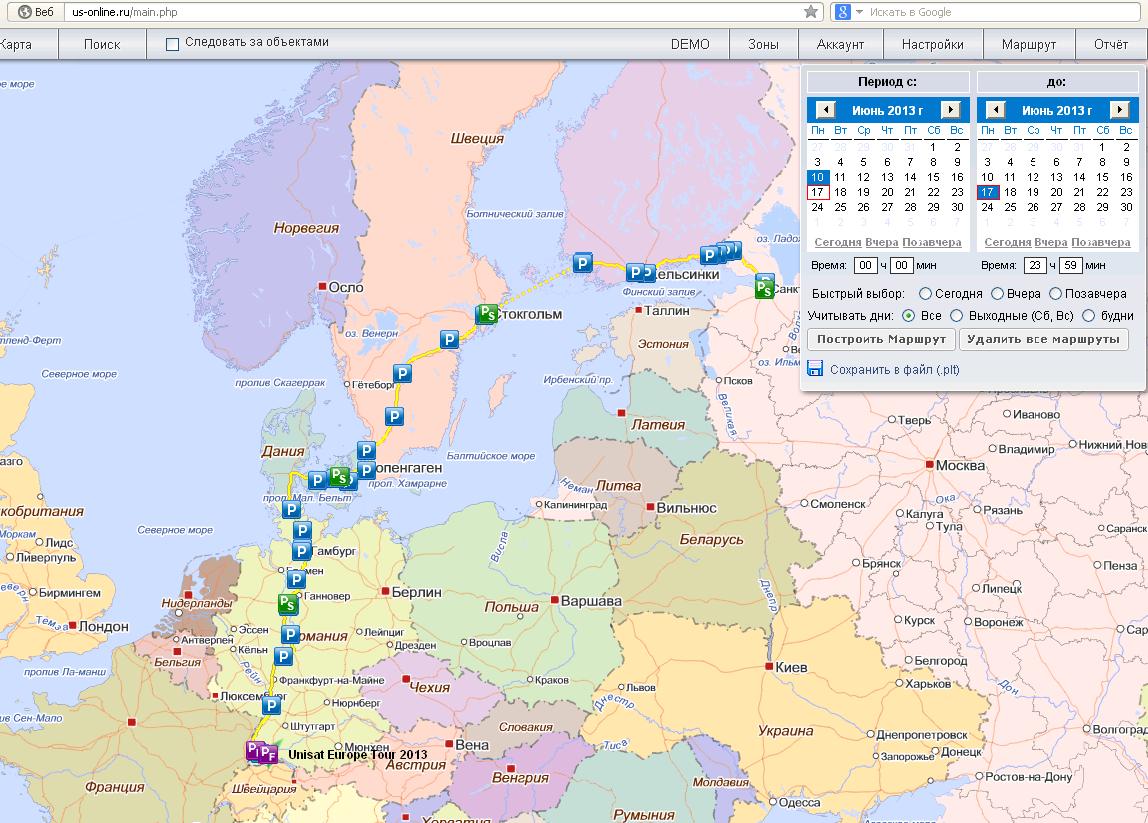Choose the Выходные (Сб, Вс) radio option
Viewport: 1148px width, 823px height.
pos(956,316)
